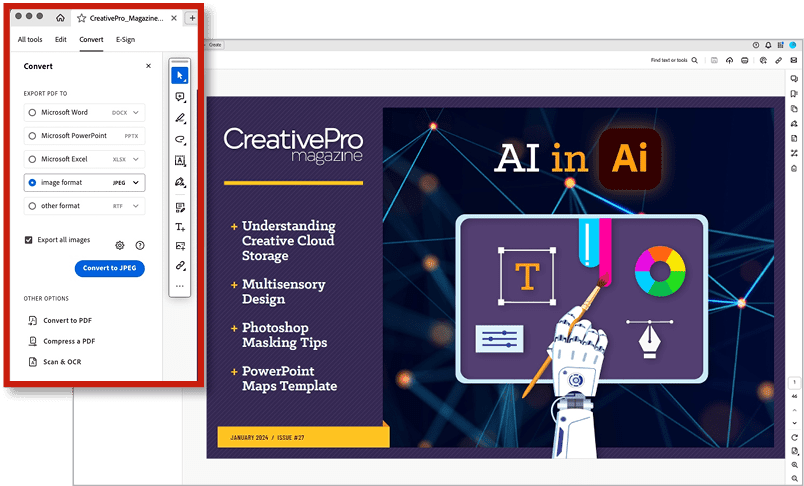Click the add image tool

[179, 247]
